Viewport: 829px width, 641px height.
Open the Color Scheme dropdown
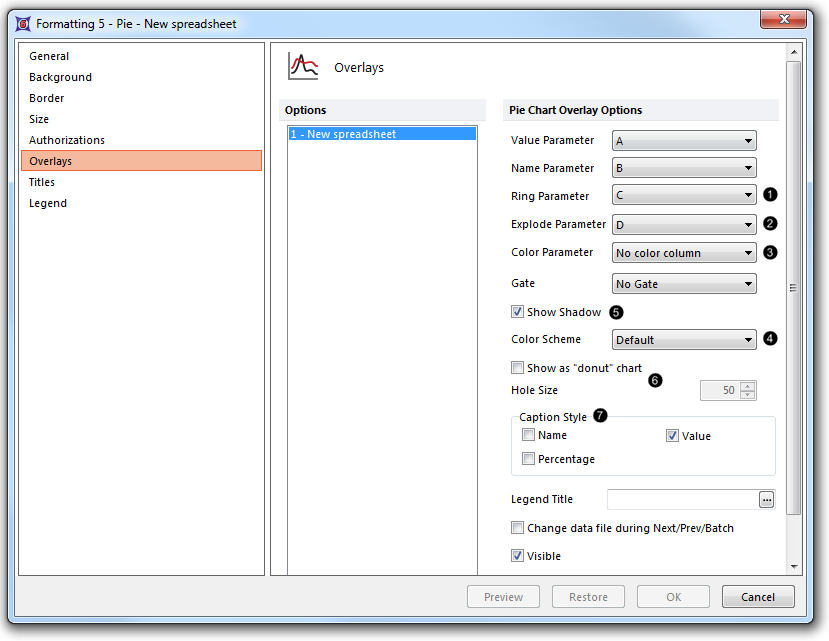click(x=684, y=340)
